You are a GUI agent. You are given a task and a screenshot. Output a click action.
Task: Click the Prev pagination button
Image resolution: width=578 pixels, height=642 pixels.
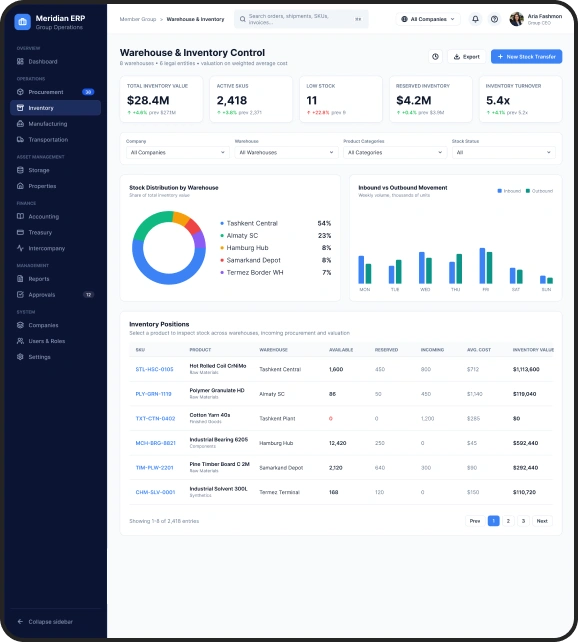coord(475,521)
